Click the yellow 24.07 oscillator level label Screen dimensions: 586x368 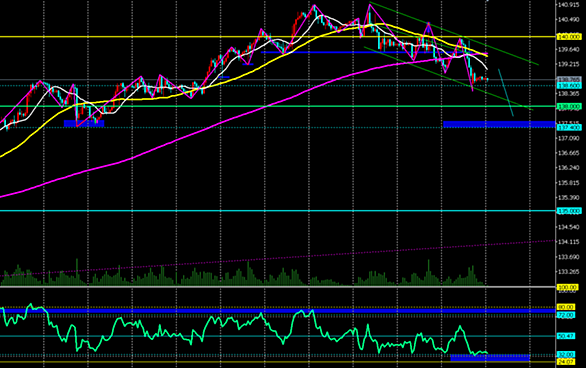pyautogui.click(x=565, y=362)
